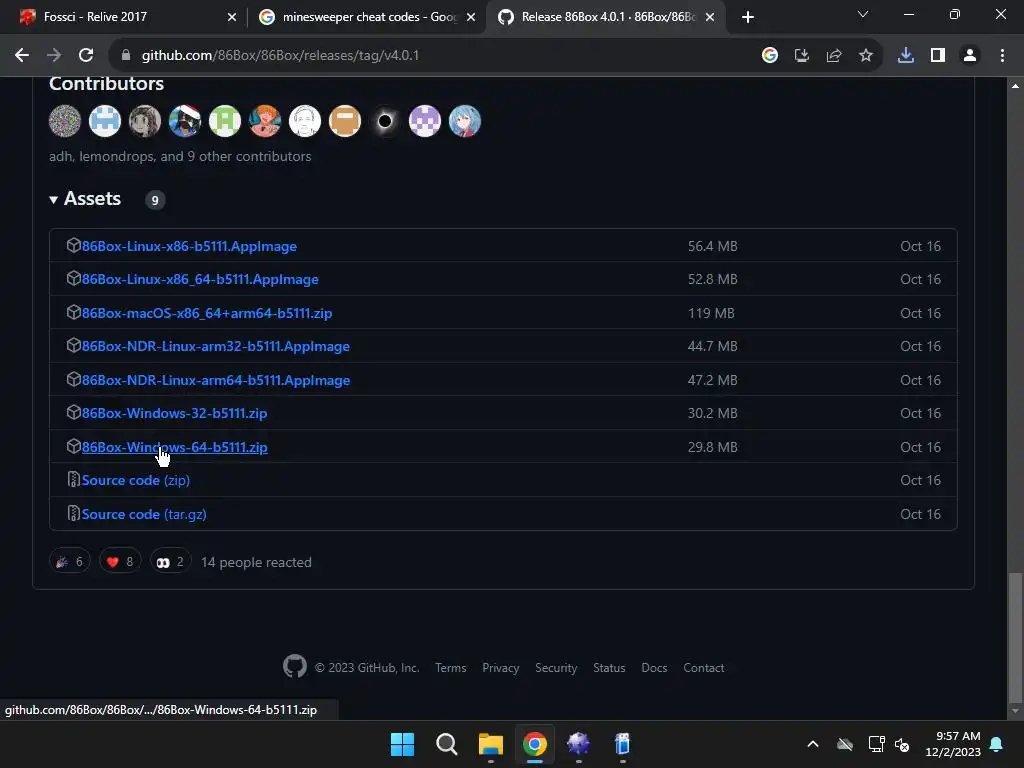Open the black circle contributor avatar
Image resolution: width=1024 pixels, height=768 pixels.
coord(385,121)
